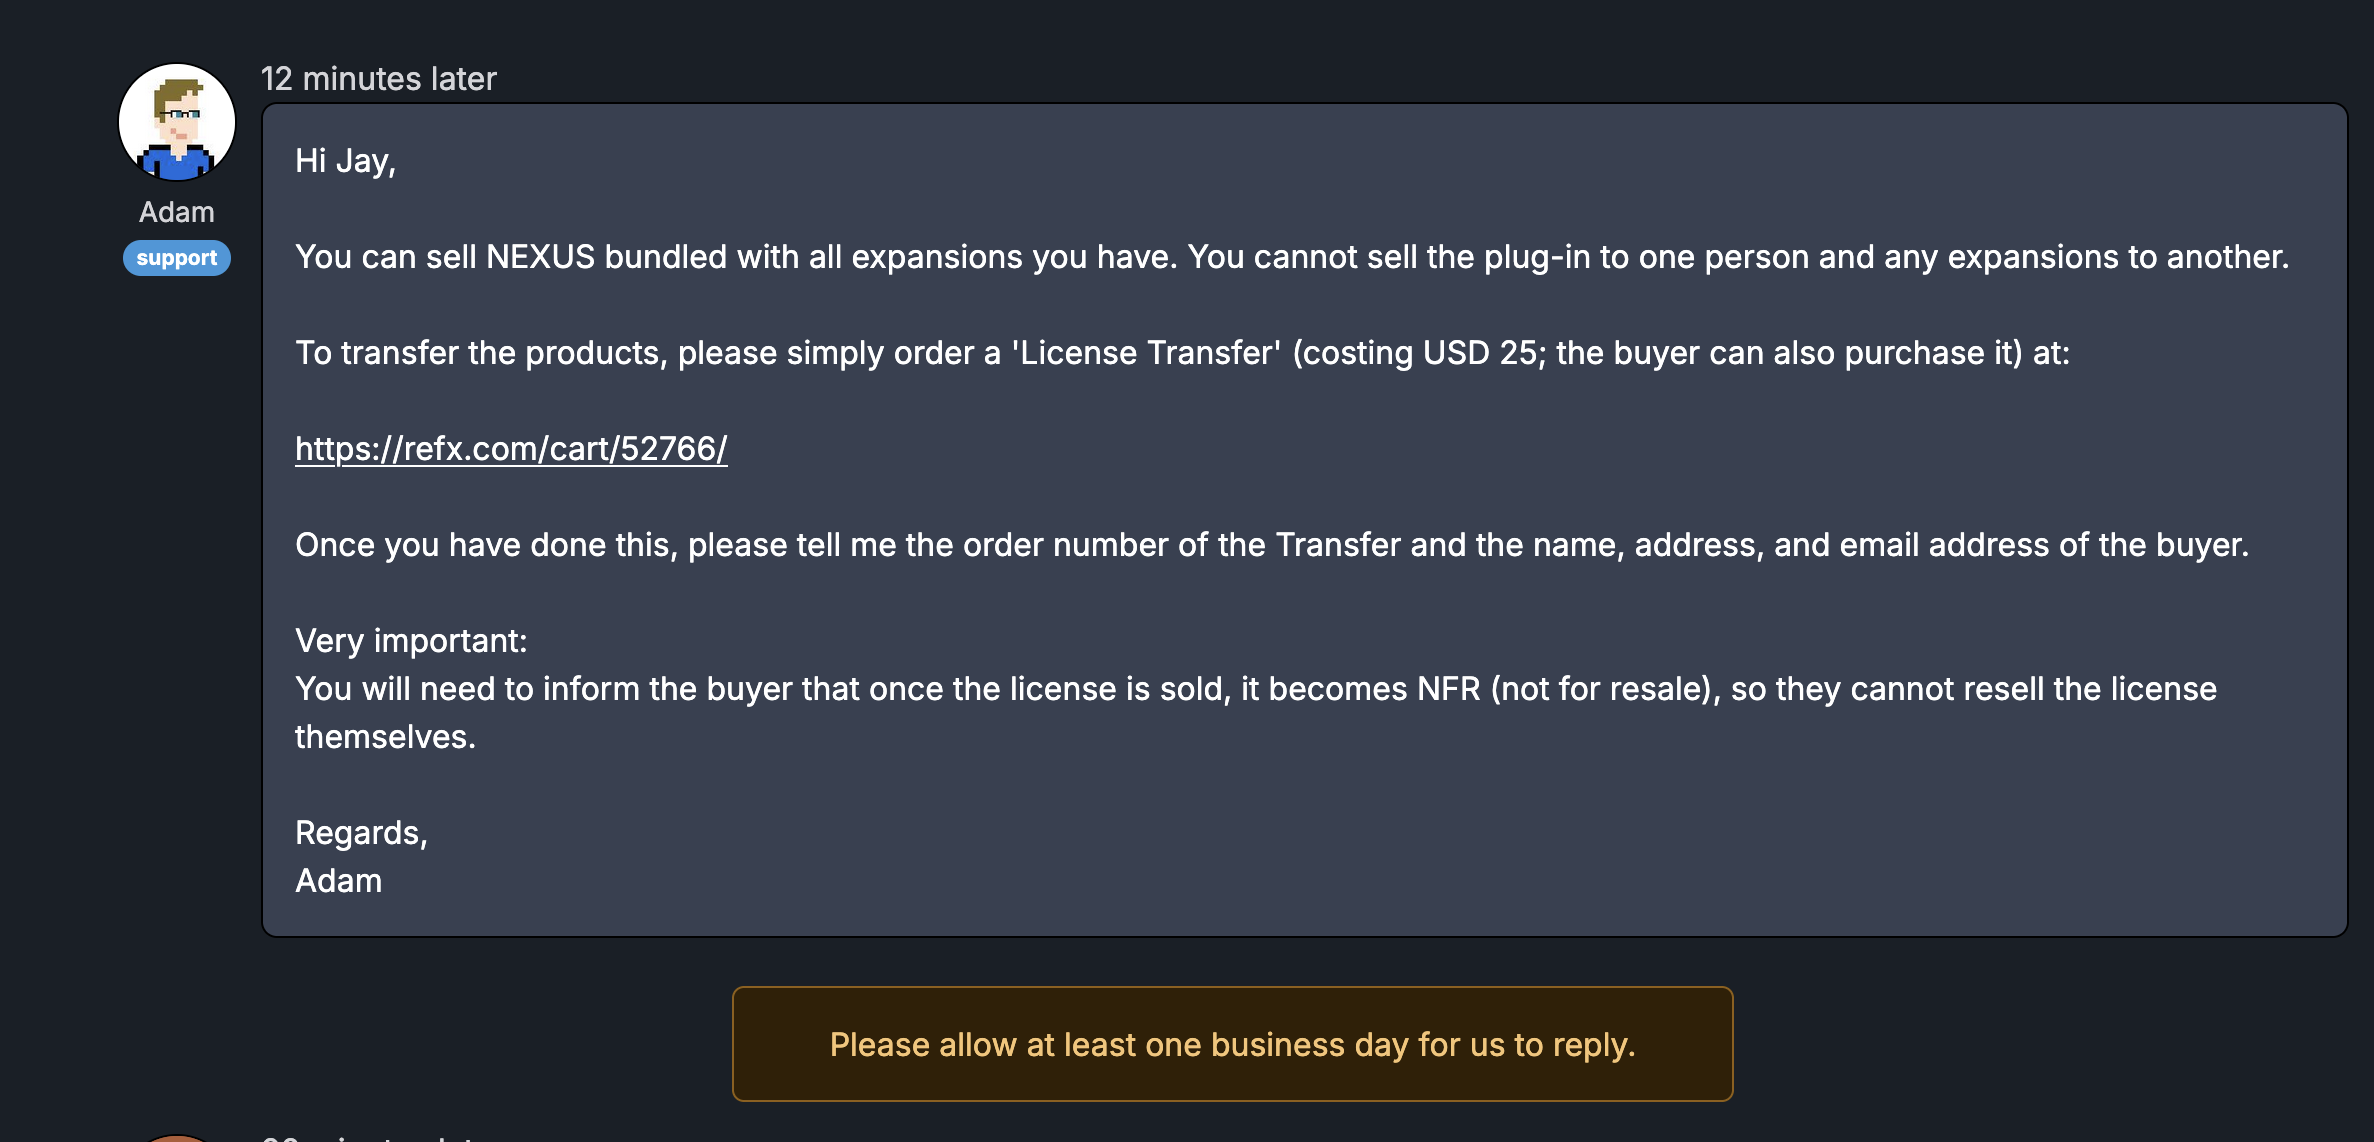Image resolution: width=2374 pixels, height=1142 pixels.
Task: Click the blue support badge
Action: coord(177,258)
